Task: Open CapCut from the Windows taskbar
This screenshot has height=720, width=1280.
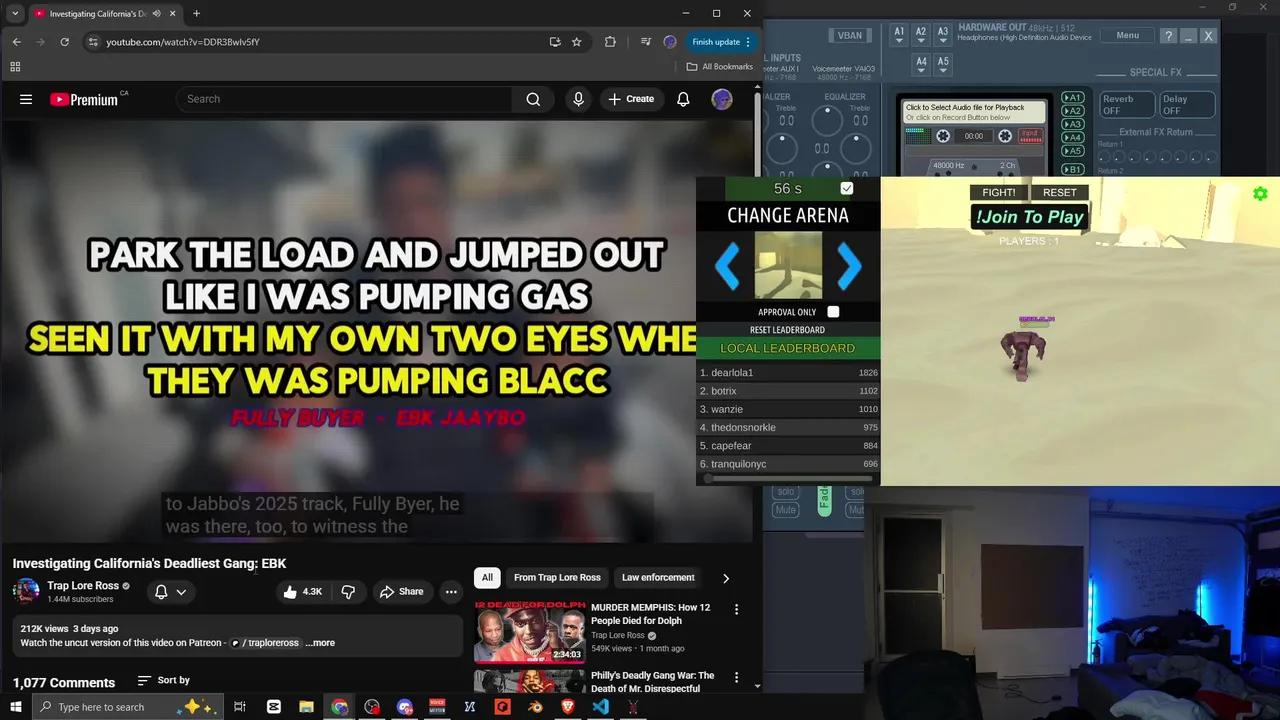Action: pos(274,707)
